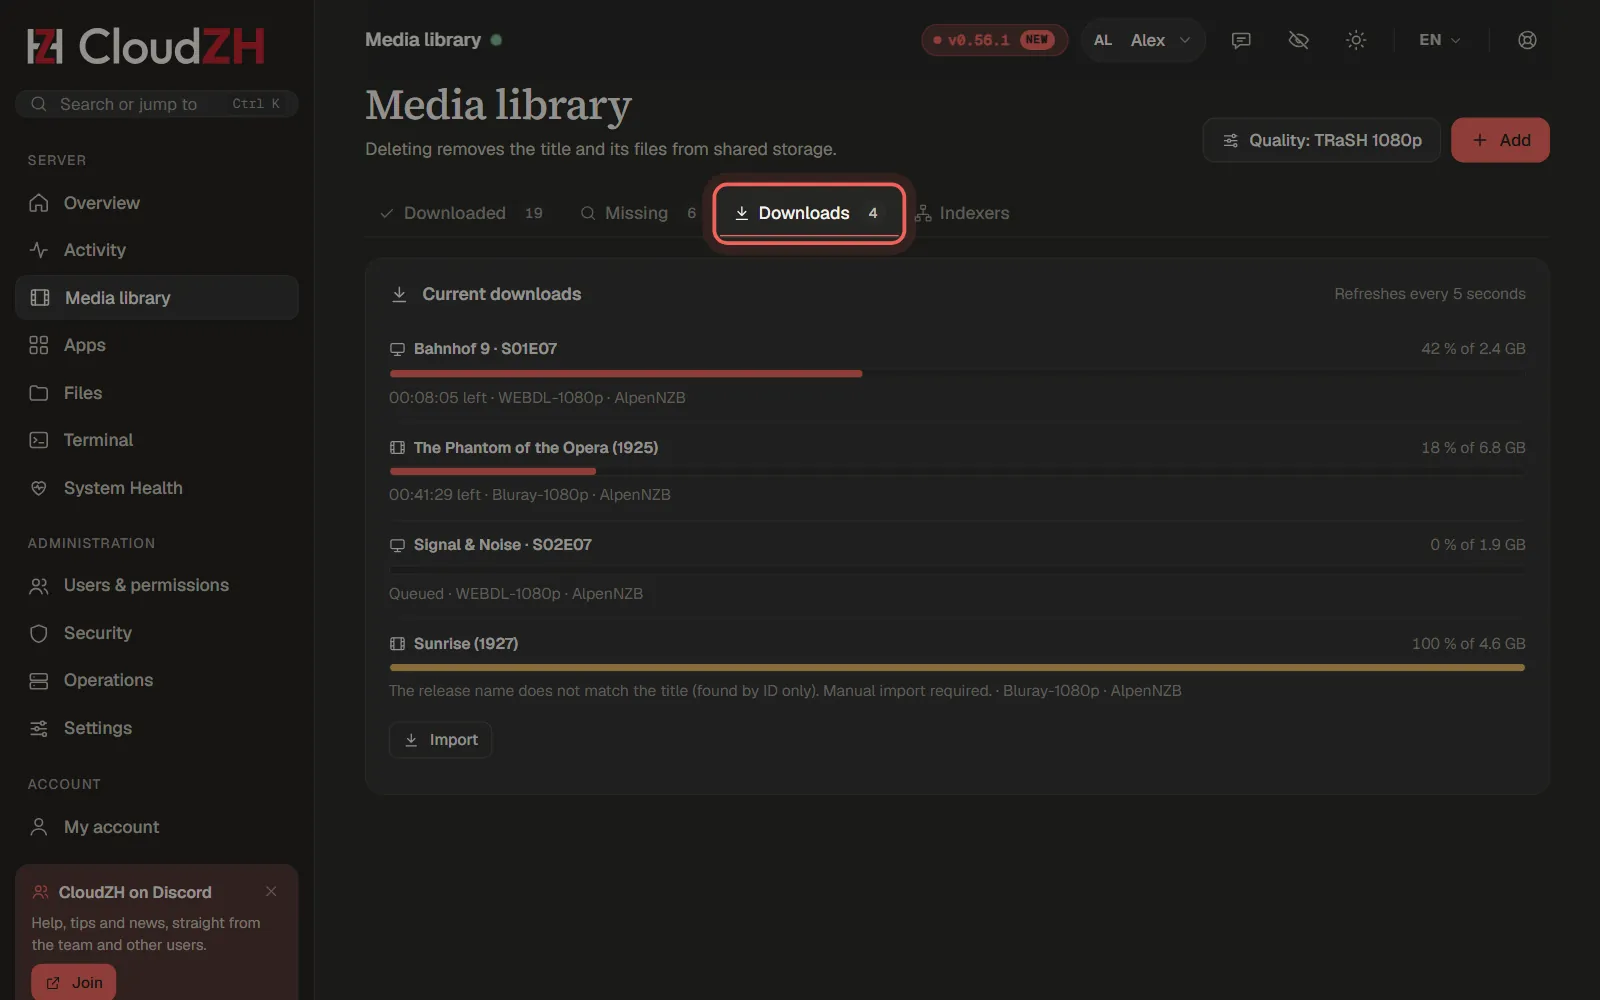Click the Add button
The image size is (1600, 1000).
[1500, 140]
